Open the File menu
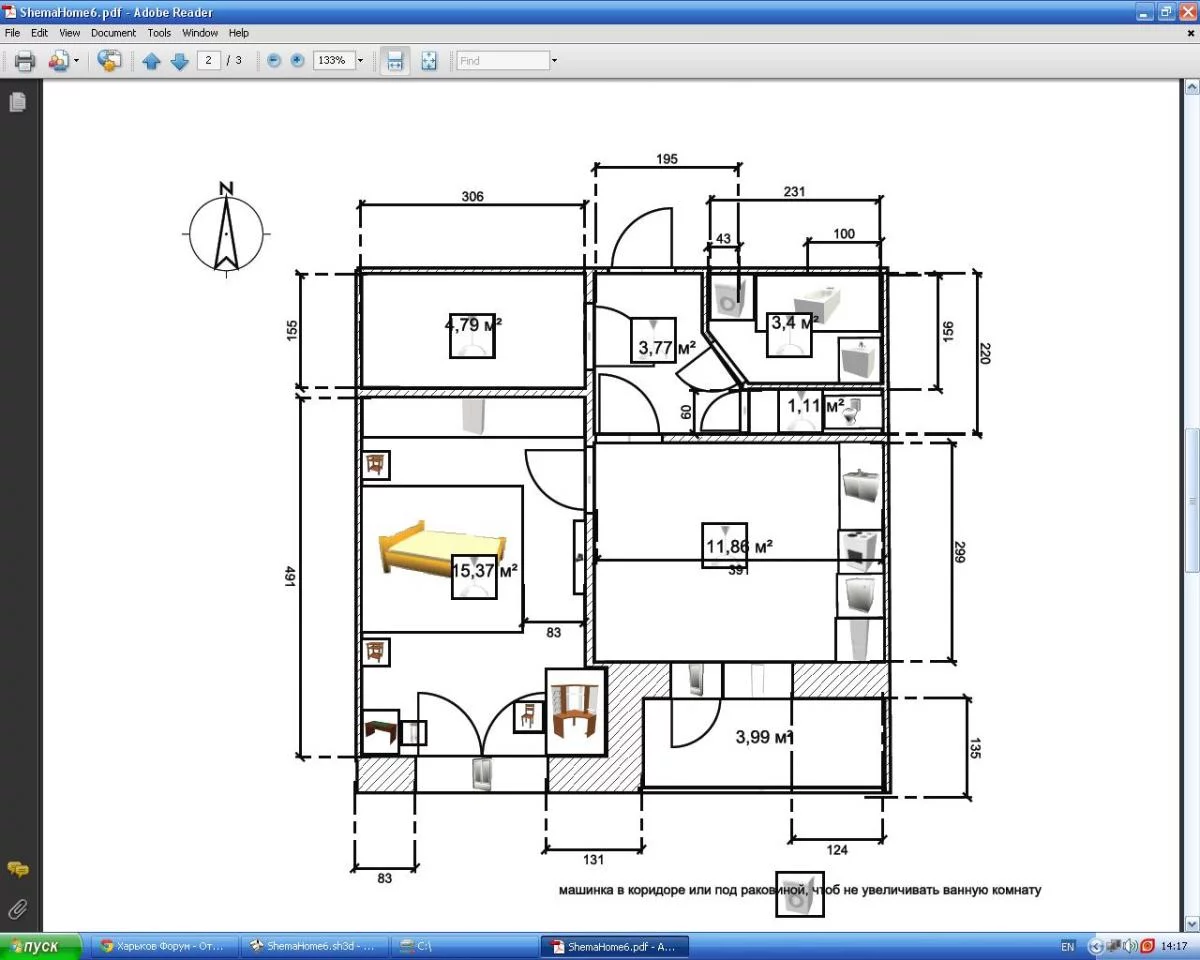Screen dimensions: 1200x960 [x=12, y=33]
